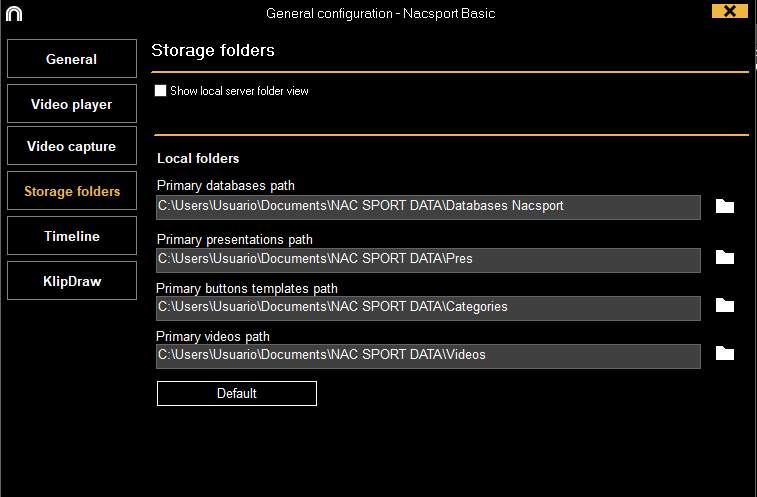Screen dimensions: 757x497
Task: Select the Storage folders tab
Action: click(72, 191)
